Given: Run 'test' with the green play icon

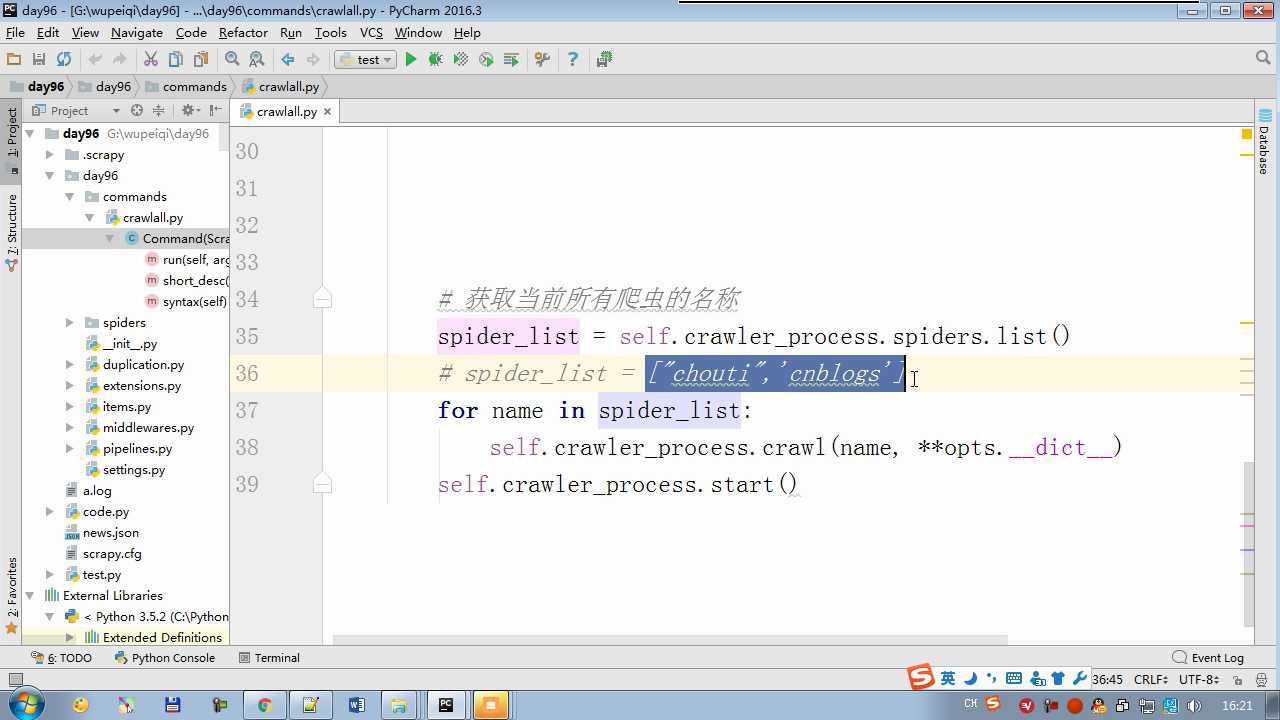Looking at the screenshot, I should tap(410, 60).
